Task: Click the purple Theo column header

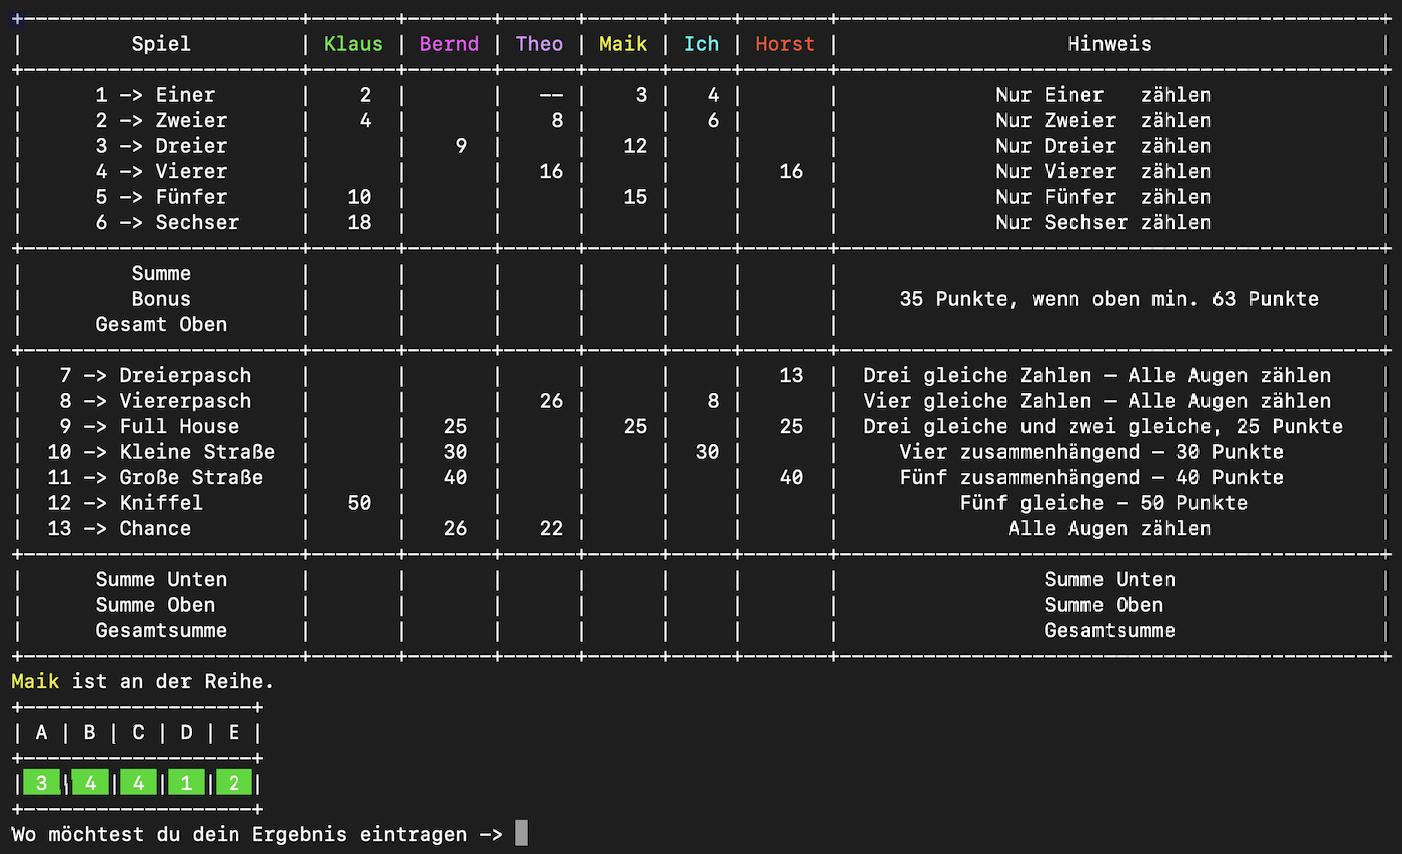Action: pyautogui.click(x=539, y=44)
